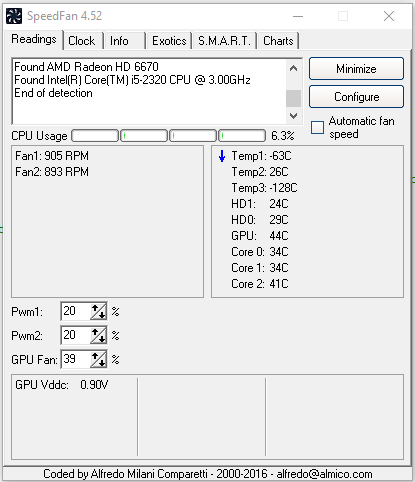This screenshot has height=482, width=415.
Task: Click the fourth CPU Usage bar
Action: (242, 136)
